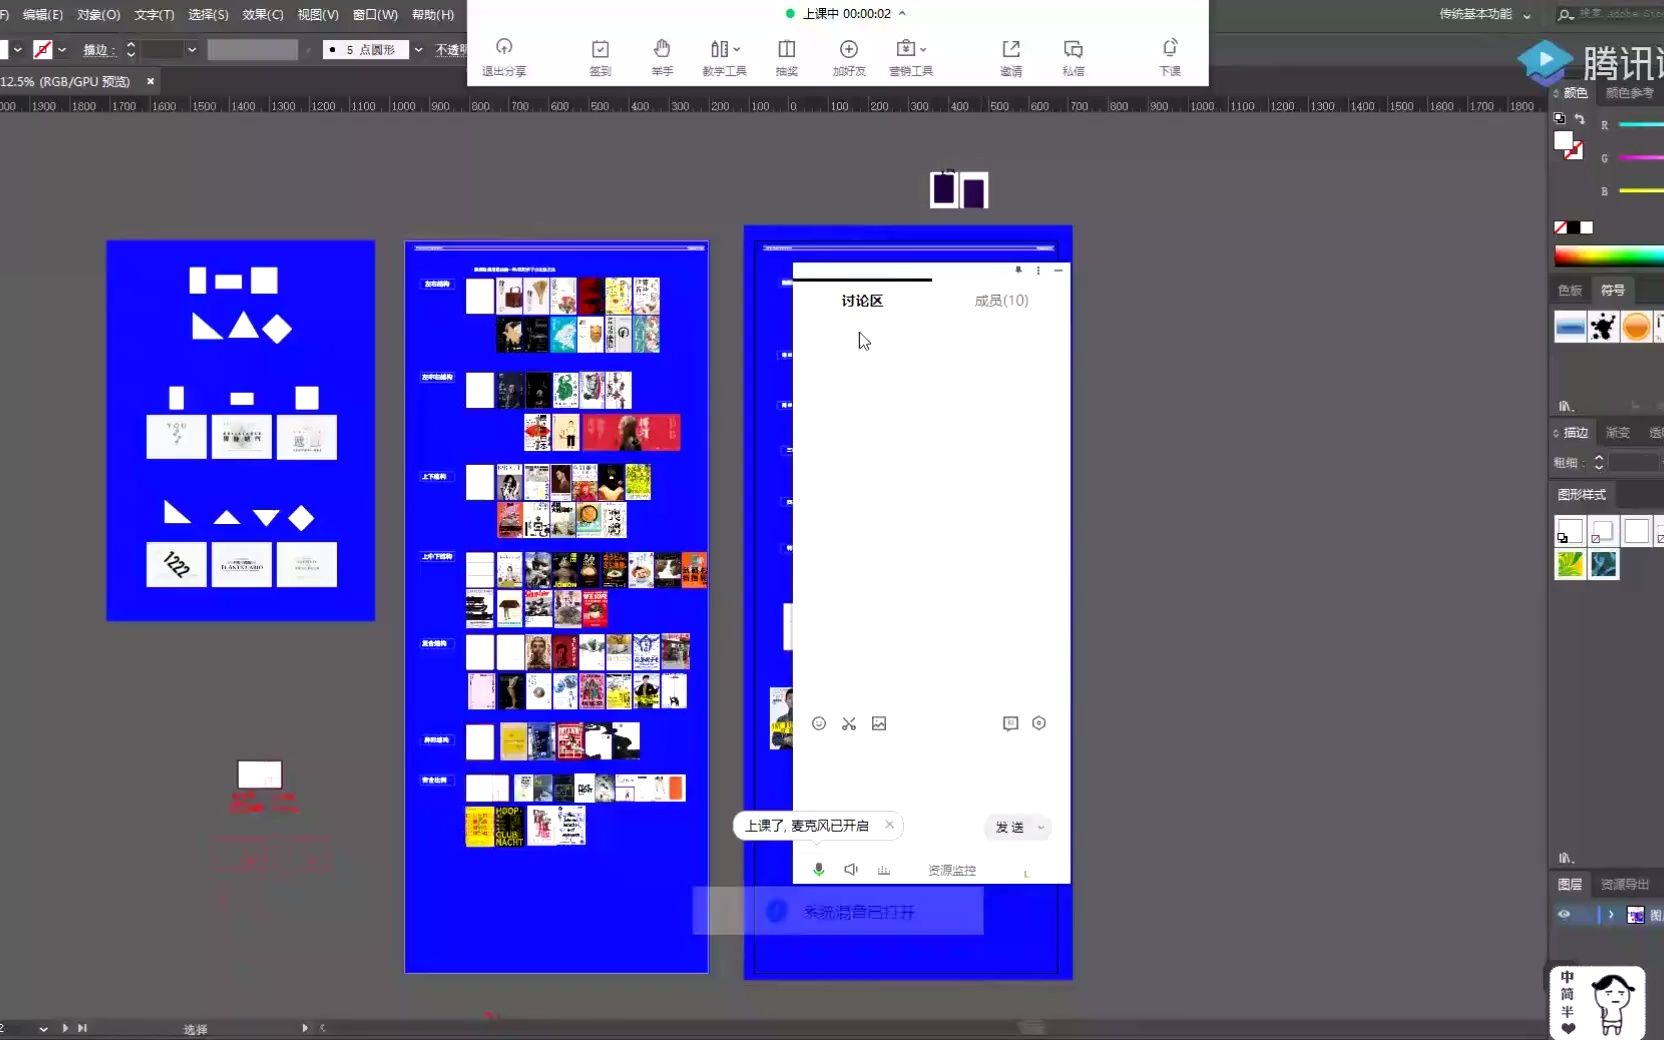Click the scissors screenshot icon in chat

point(849,723)
